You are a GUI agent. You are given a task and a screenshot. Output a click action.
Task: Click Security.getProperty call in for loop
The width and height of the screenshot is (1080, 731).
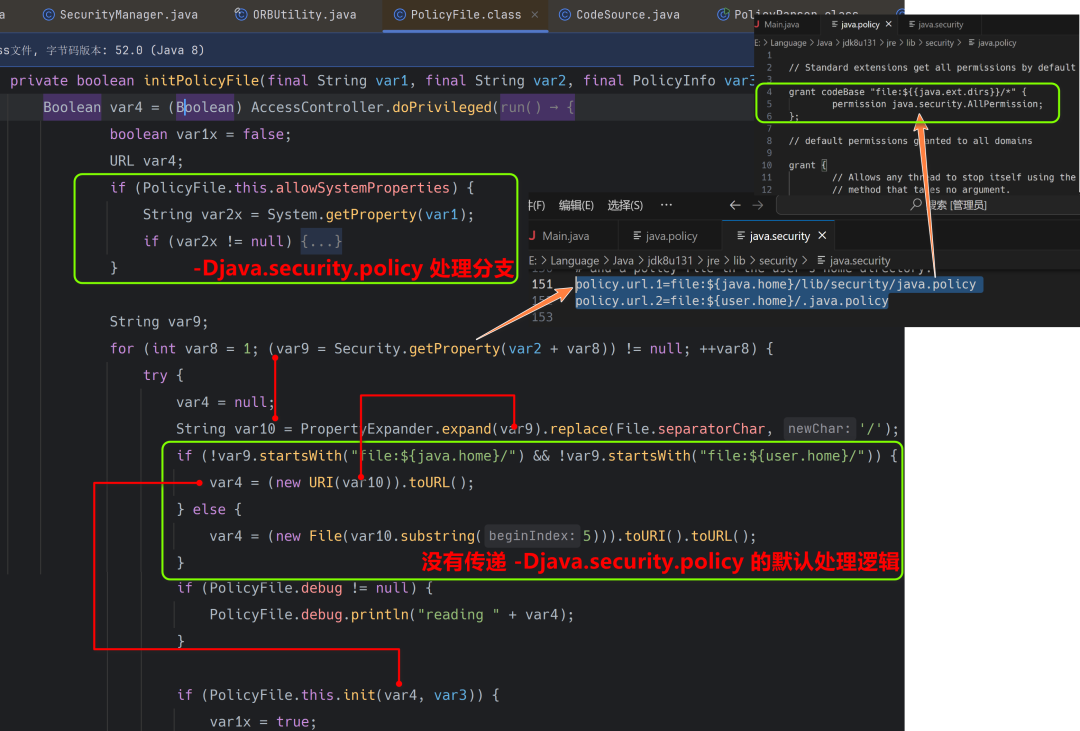(x=475, y=349)
